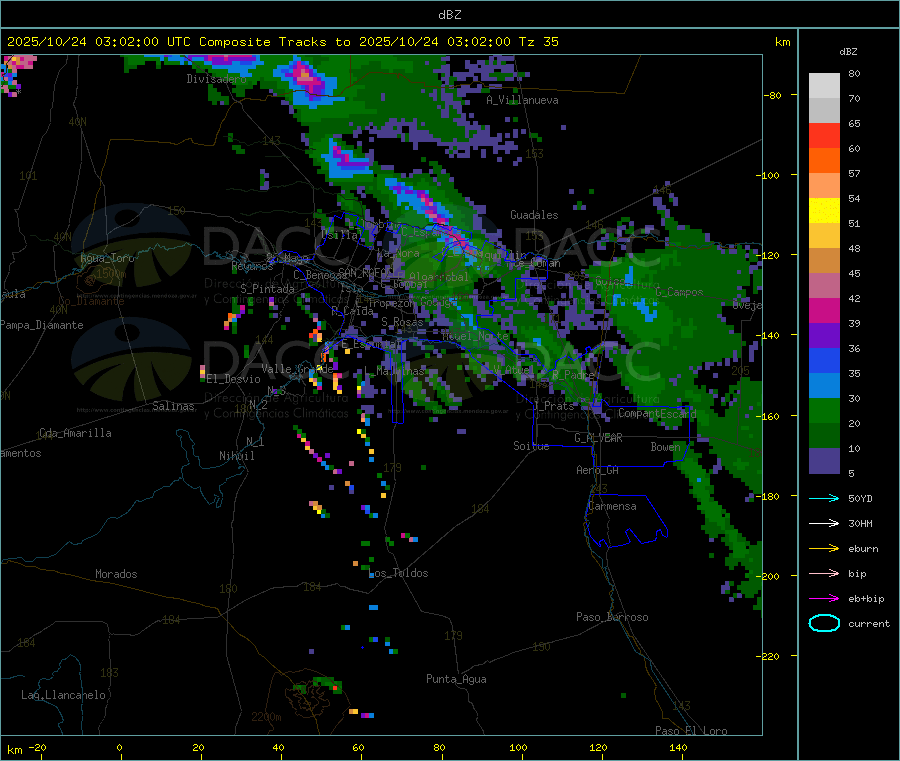The image size is (900, 761).
Task: Click the A_Villanueva map label
Action: click(x=522, y=100)
